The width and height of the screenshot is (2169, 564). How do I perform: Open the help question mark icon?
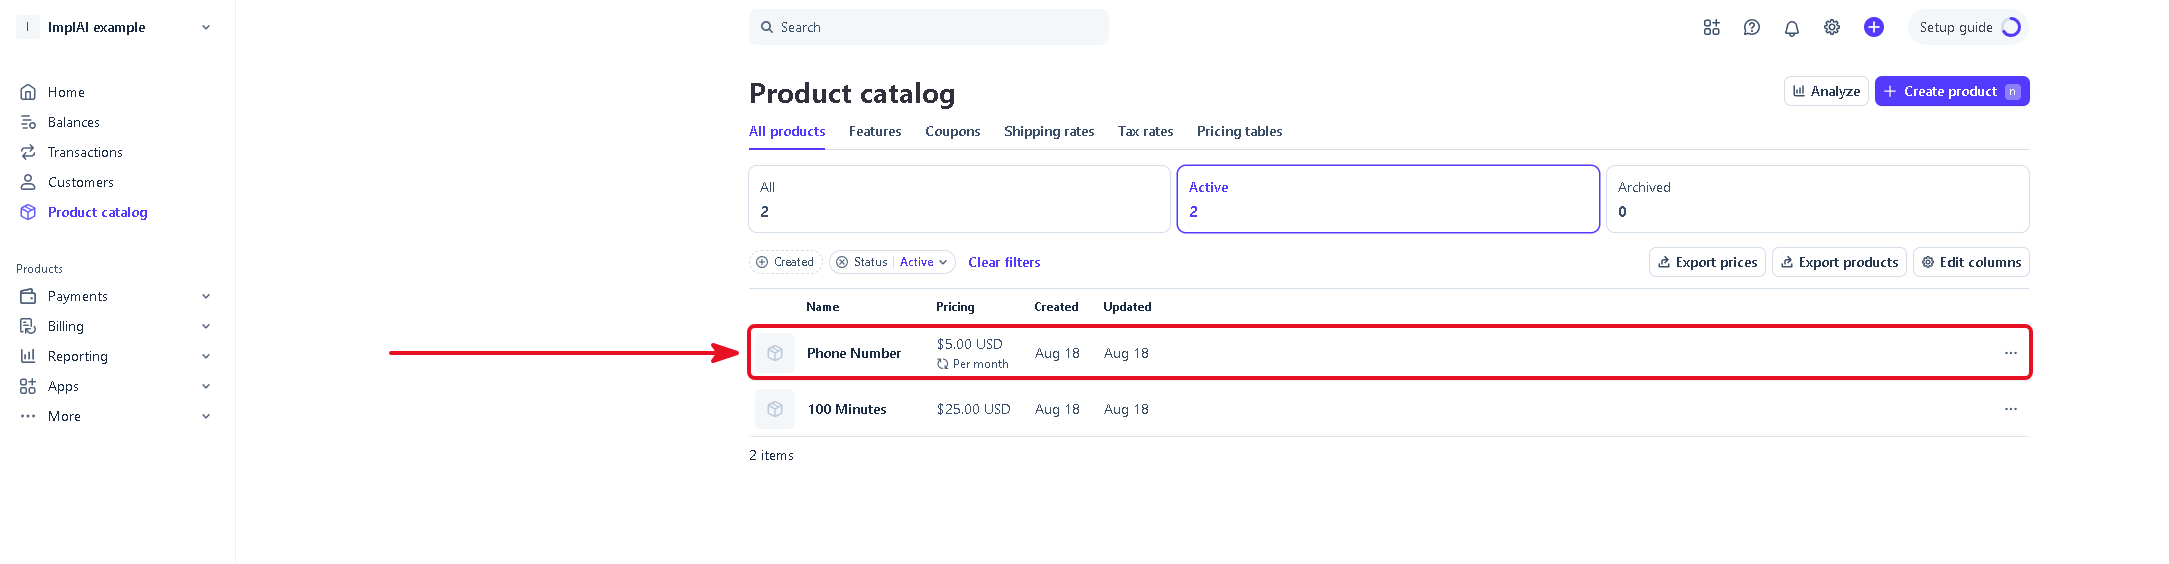click(x=1751, y=28)
